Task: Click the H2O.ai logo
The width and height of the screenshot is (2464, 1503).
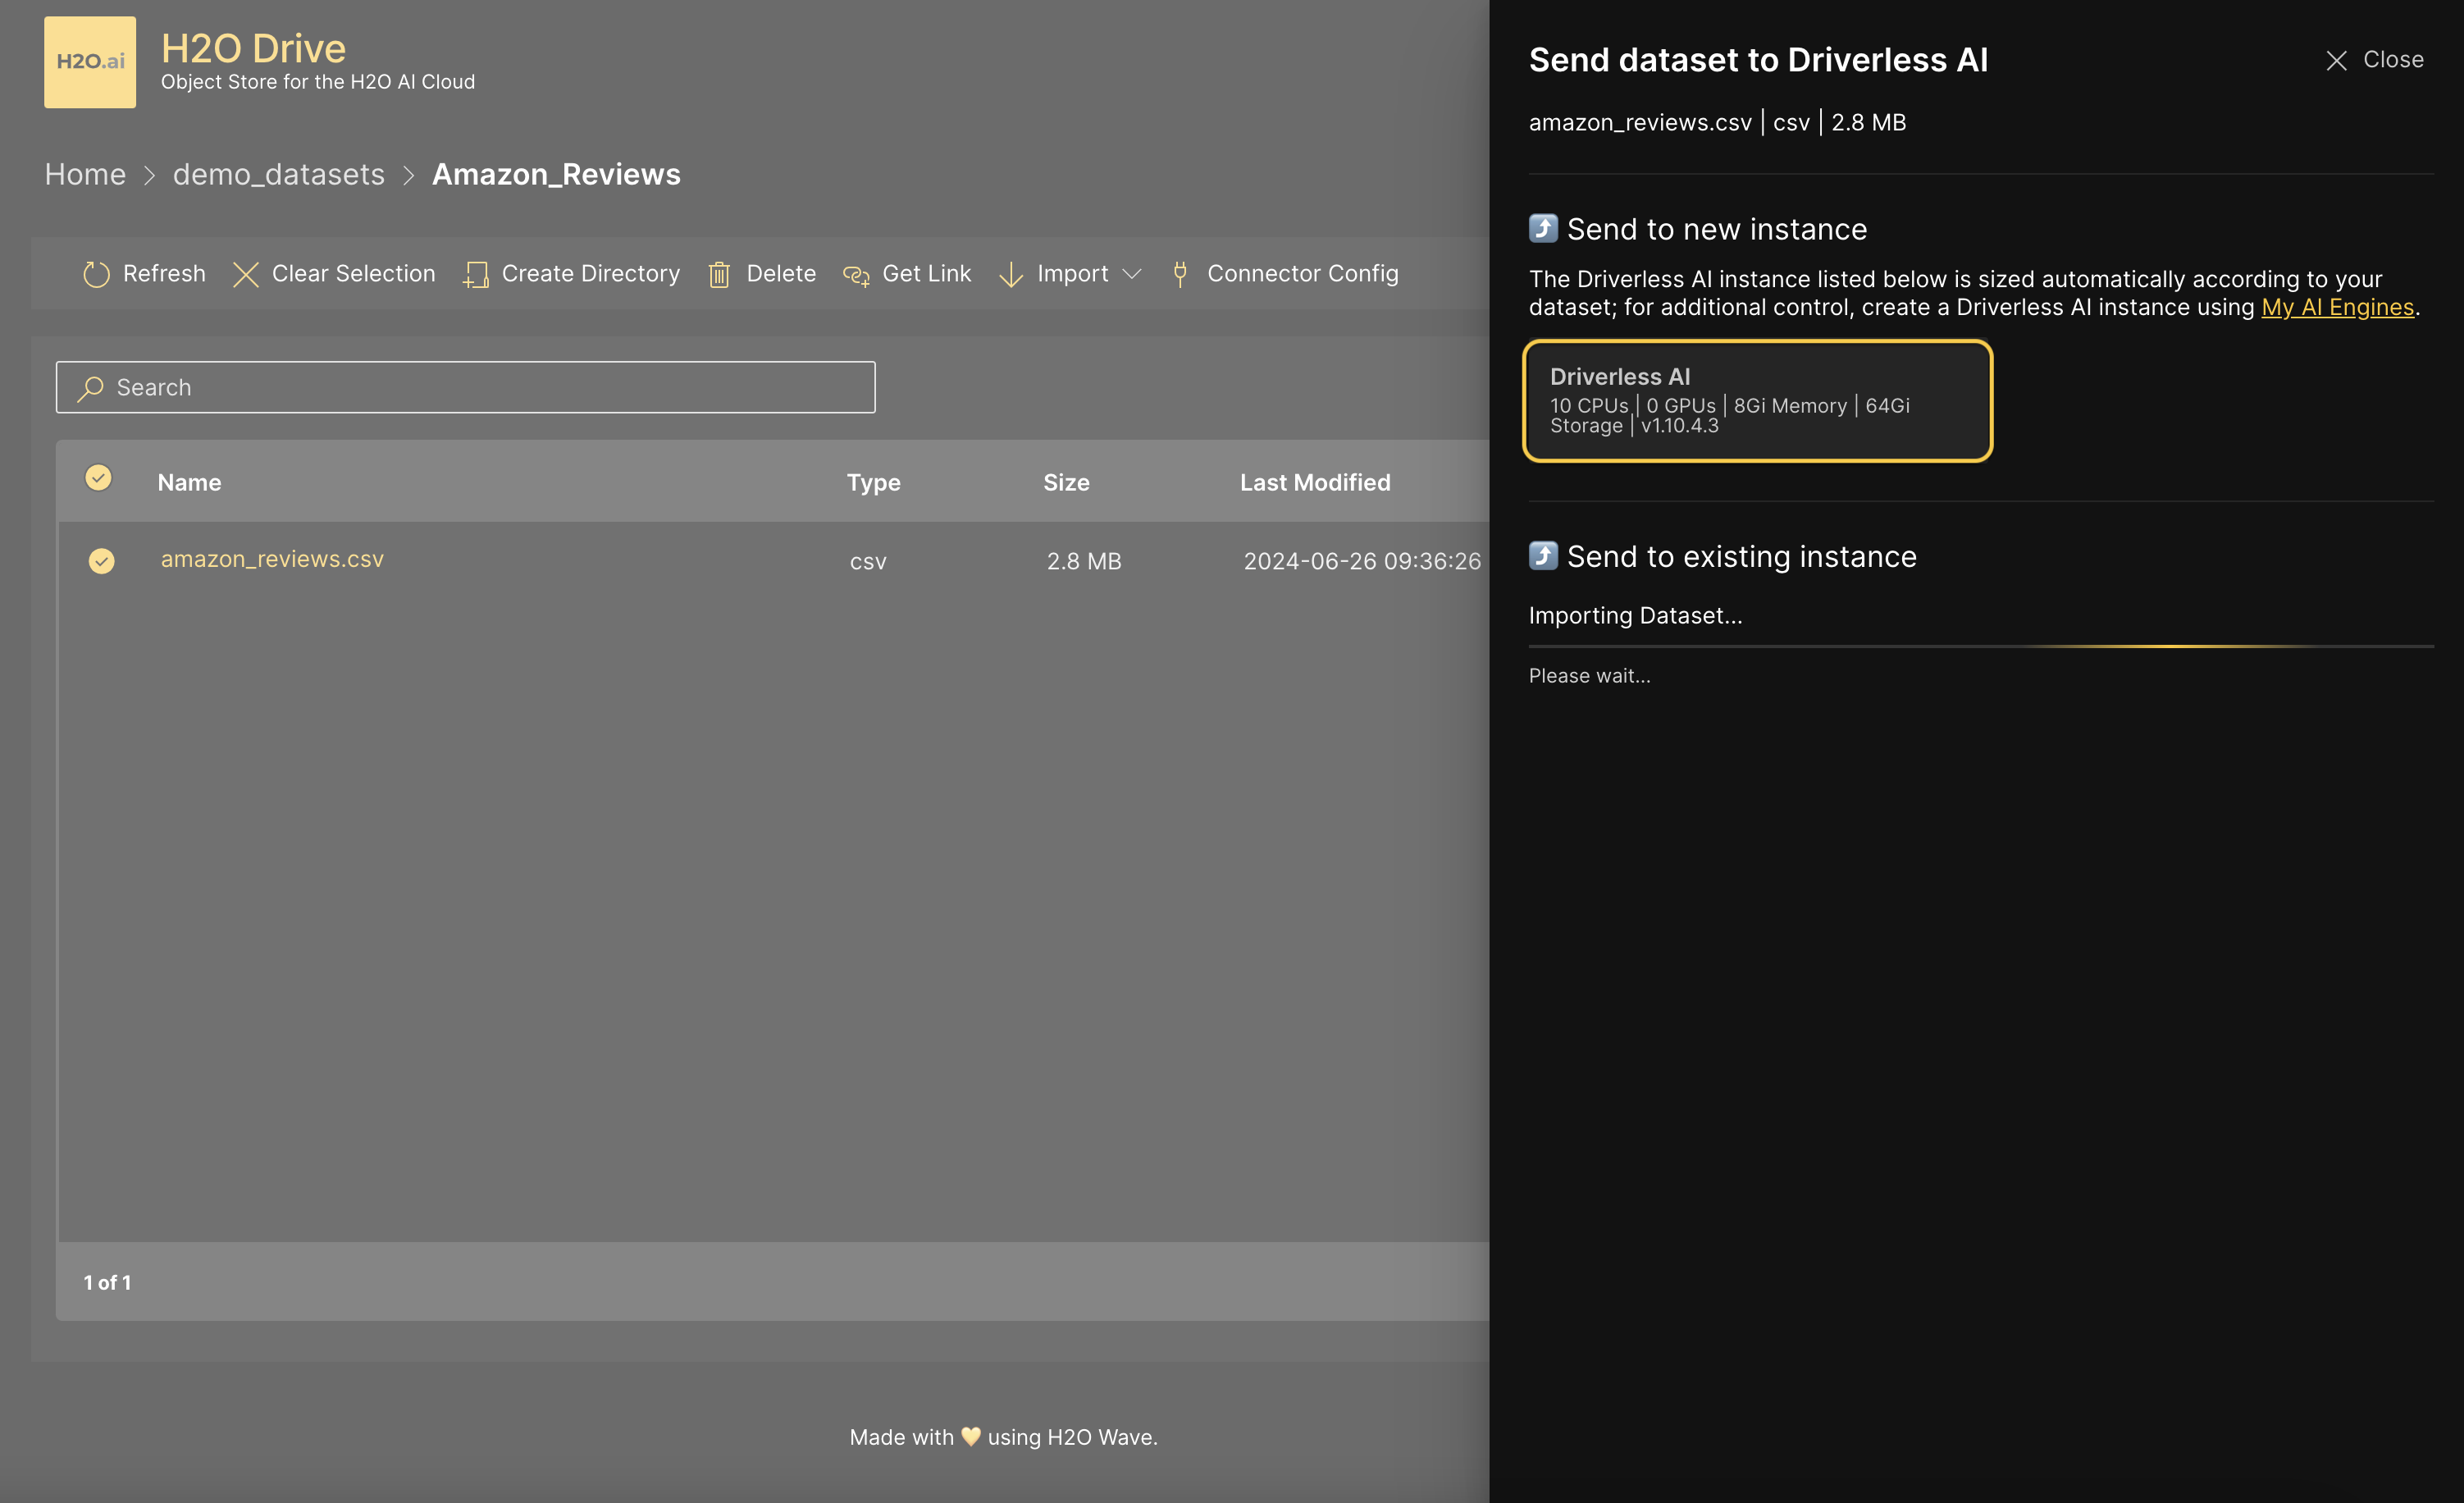Action: click(90, 62)
